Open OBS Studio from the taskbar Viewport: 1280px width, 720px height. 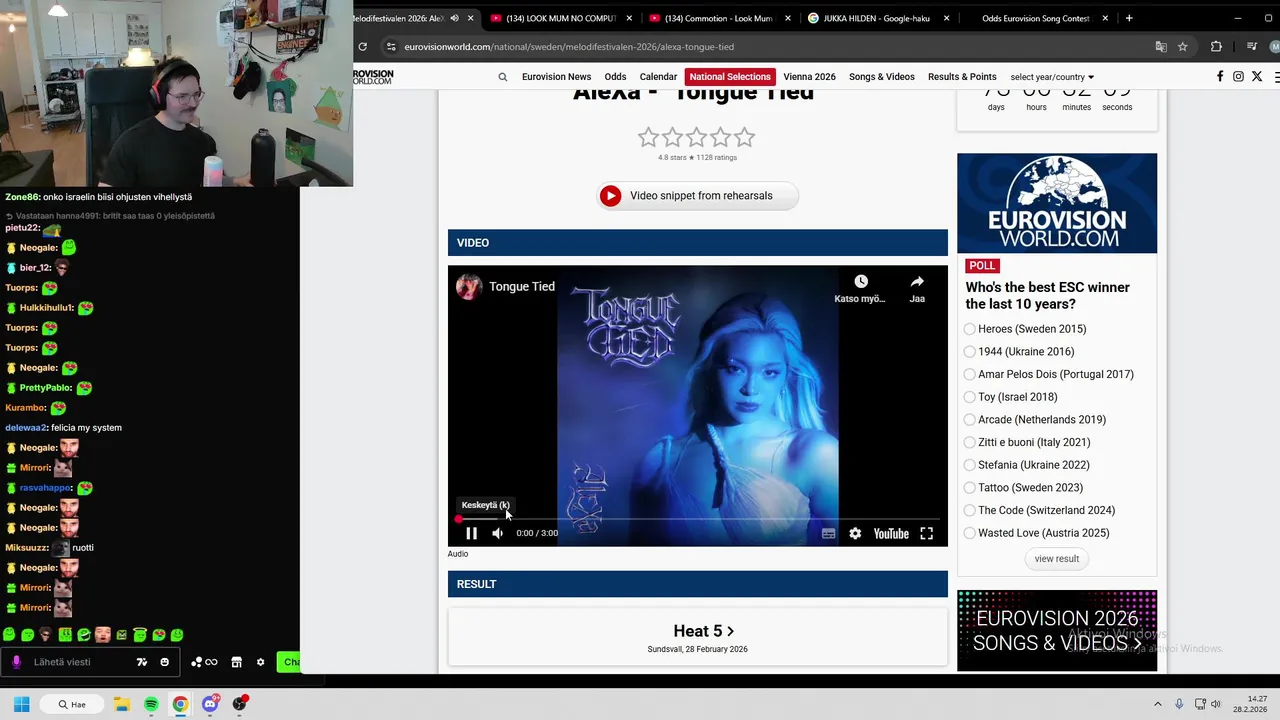click(x=239, y=704)
